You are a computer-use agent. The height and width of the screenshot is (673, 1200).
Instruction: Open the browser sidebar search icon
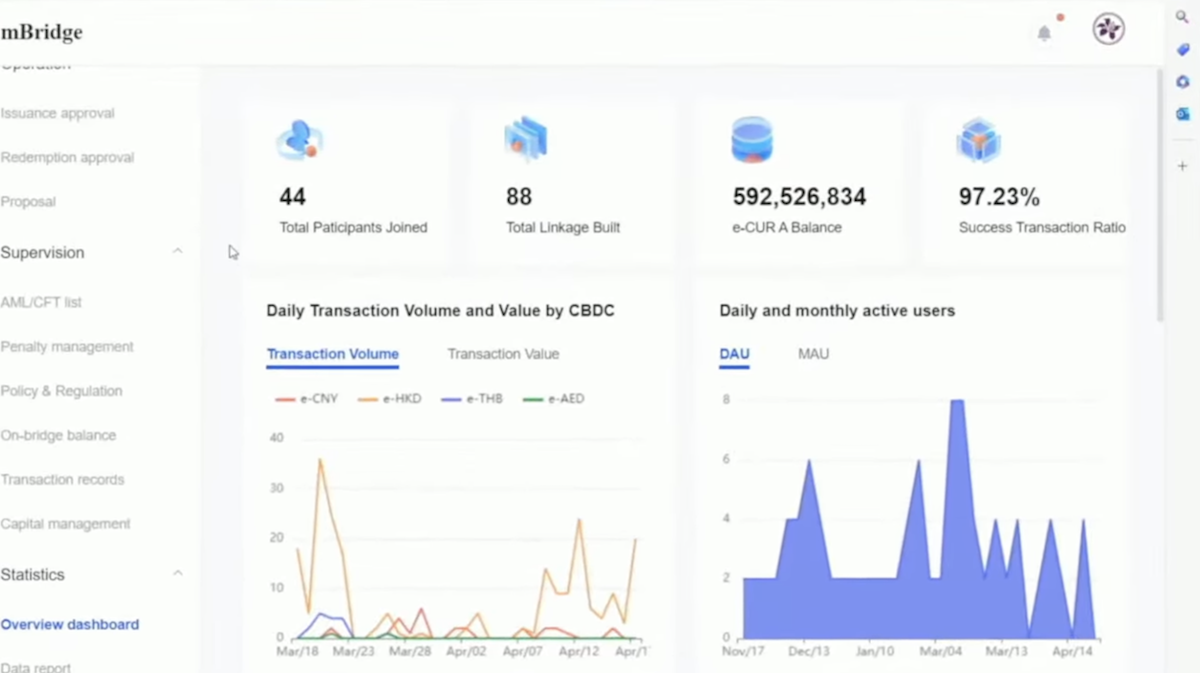(1182, 17)
